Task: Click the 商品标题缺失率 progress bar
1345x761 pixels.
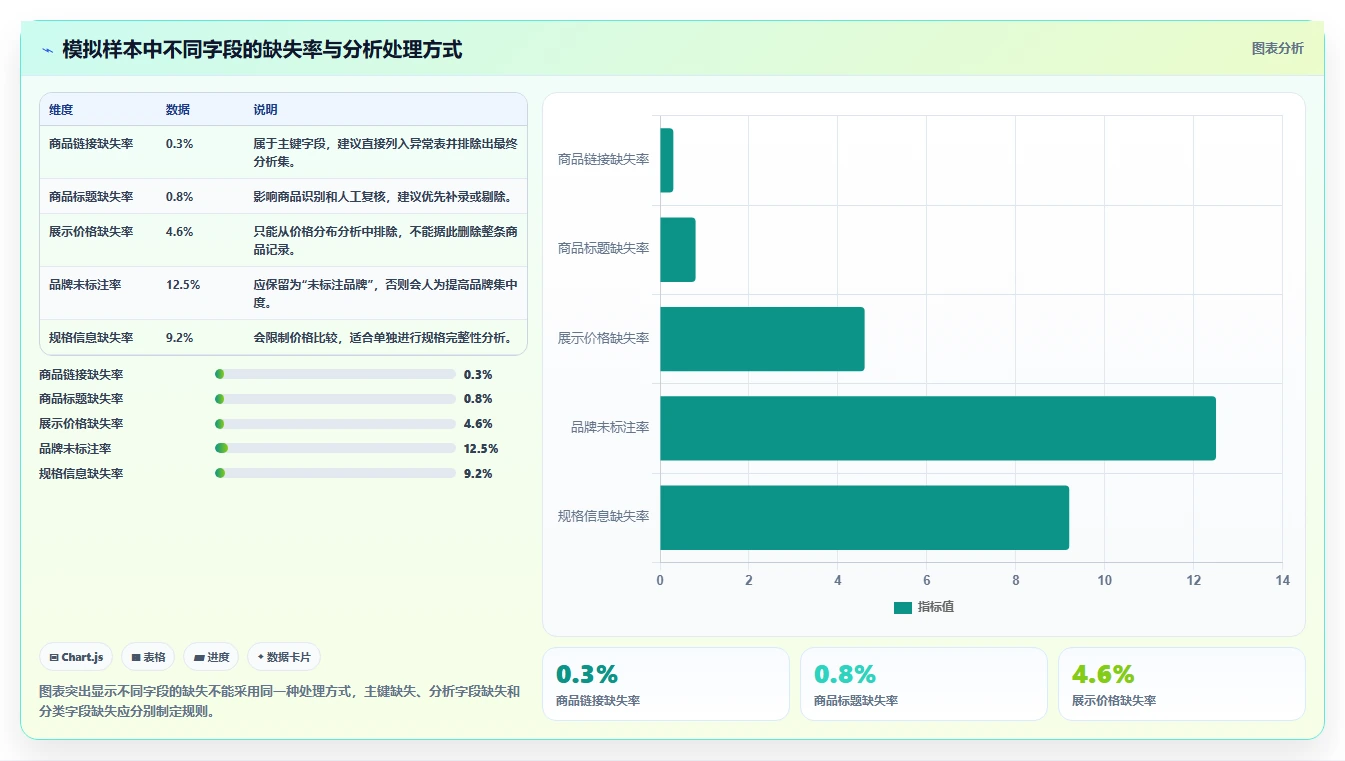Action: point(335,399)
